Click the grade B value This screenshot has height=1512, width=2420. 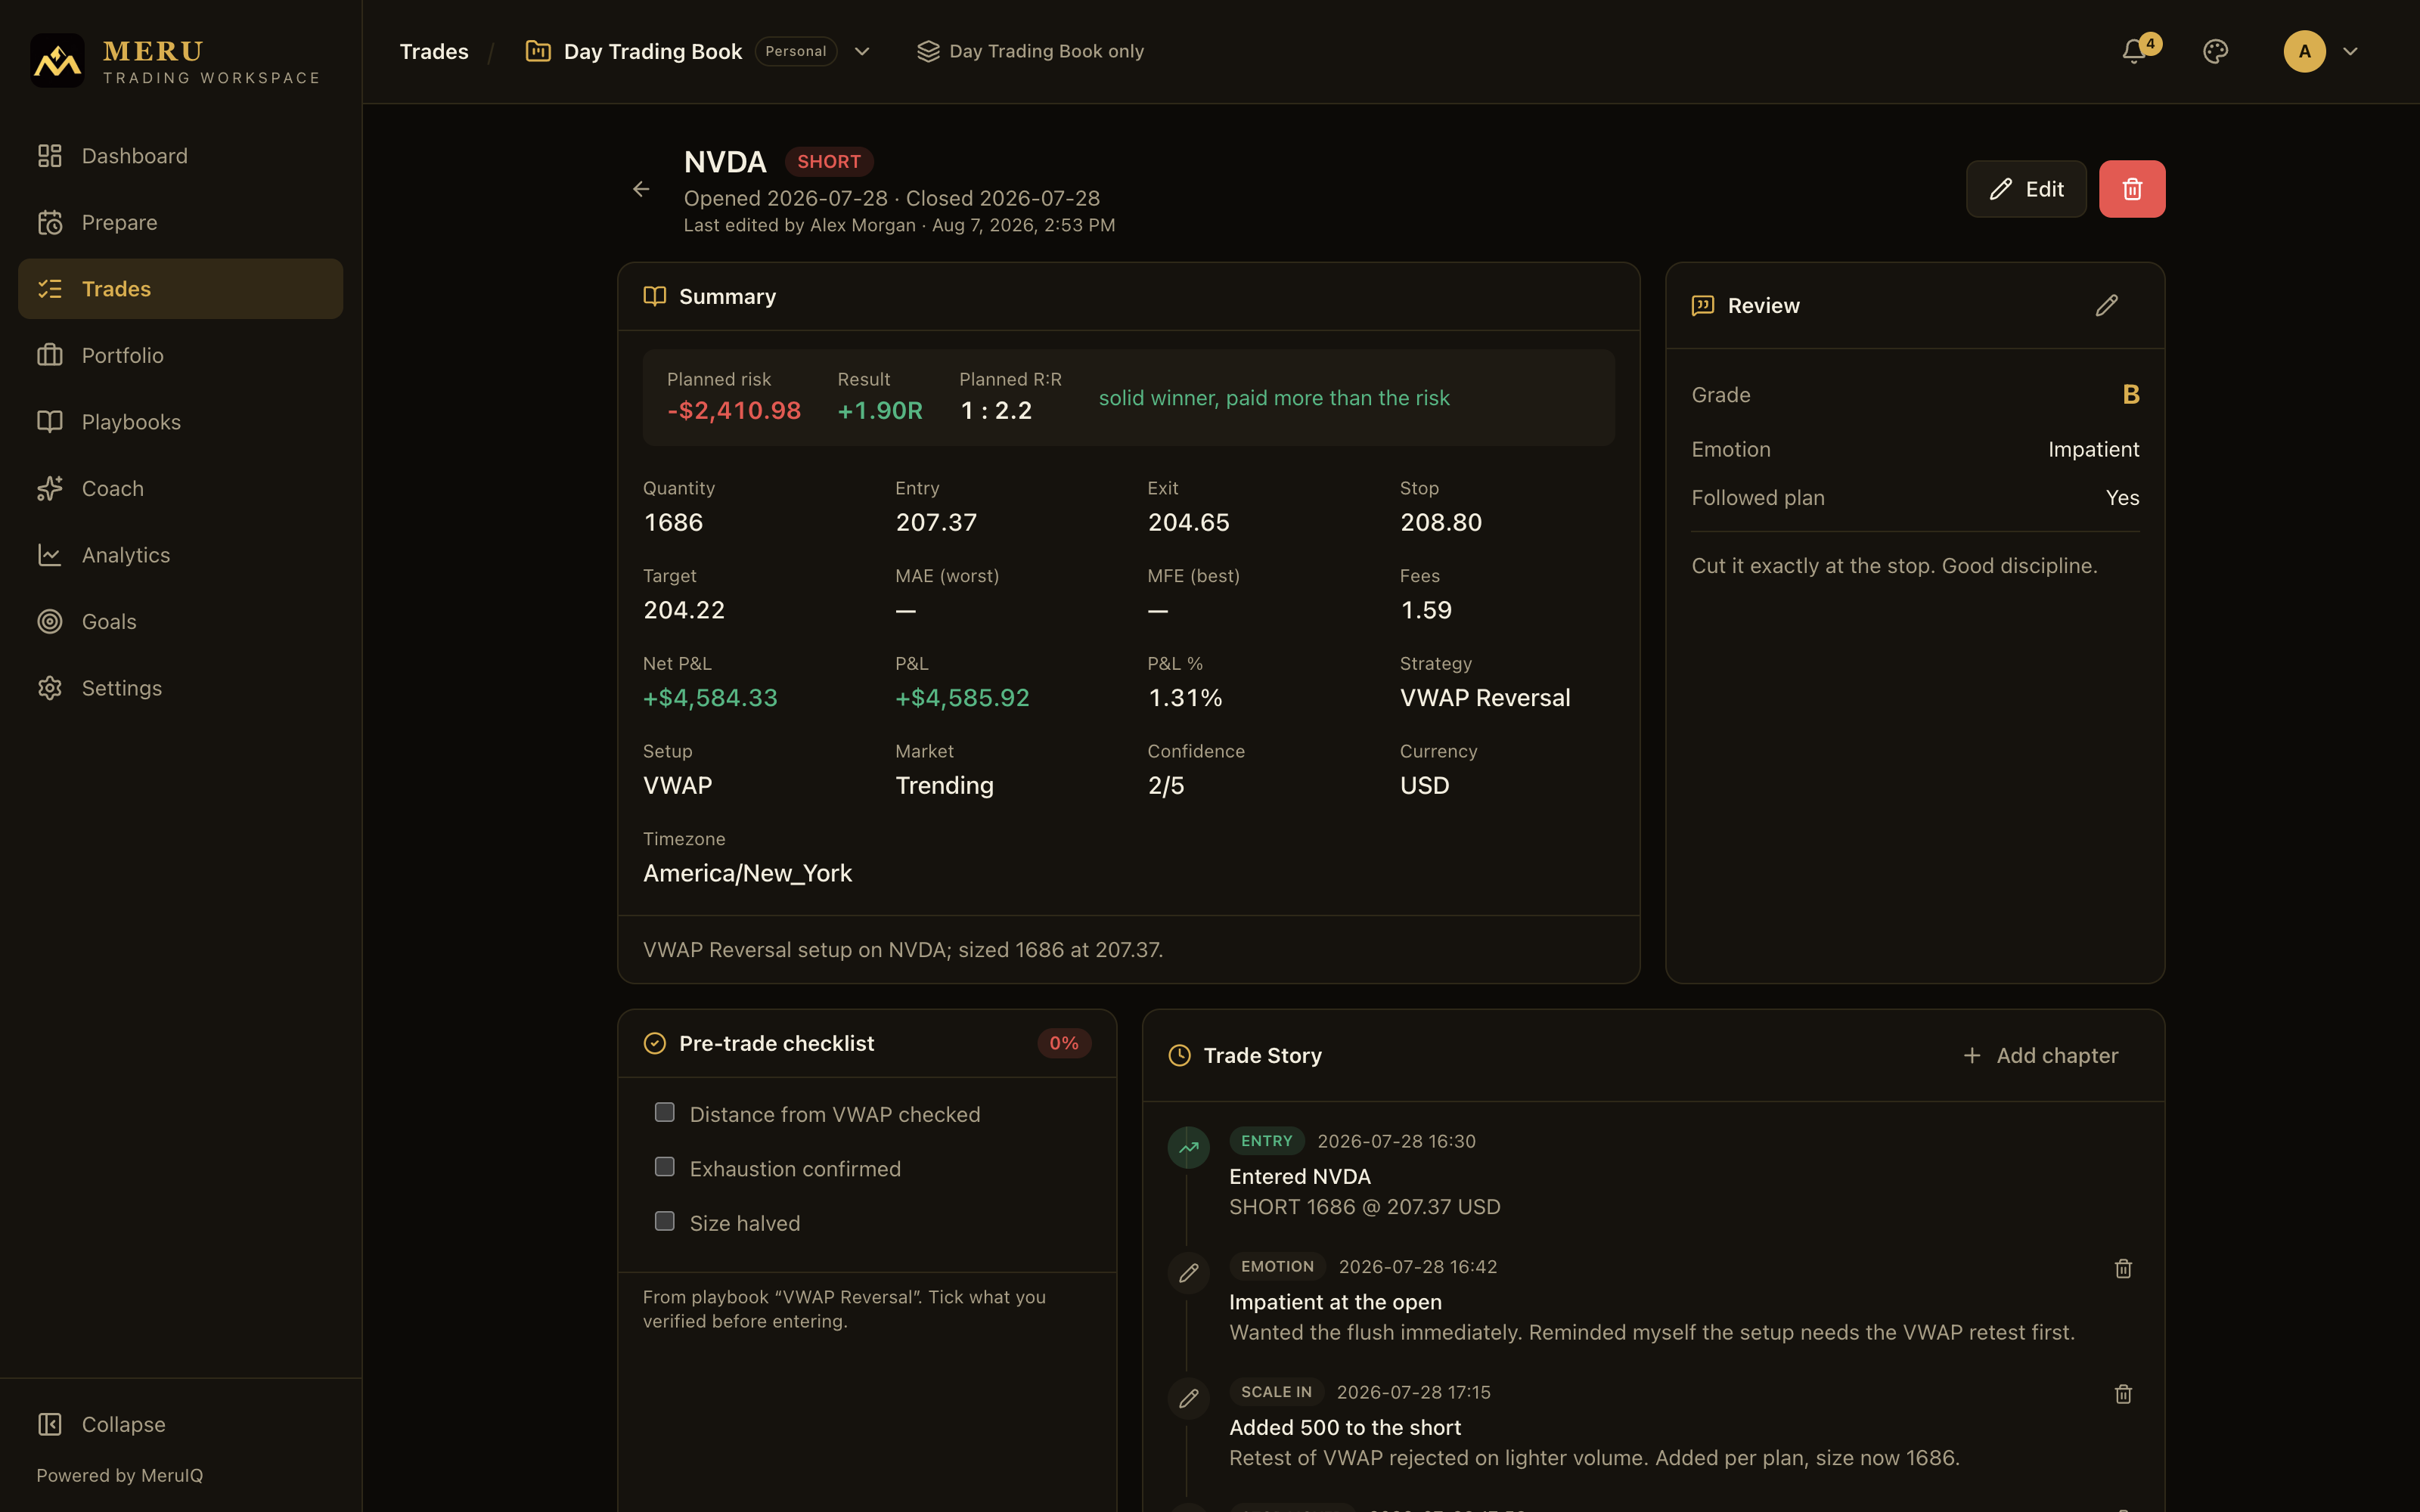click(x=2131, y=394)
